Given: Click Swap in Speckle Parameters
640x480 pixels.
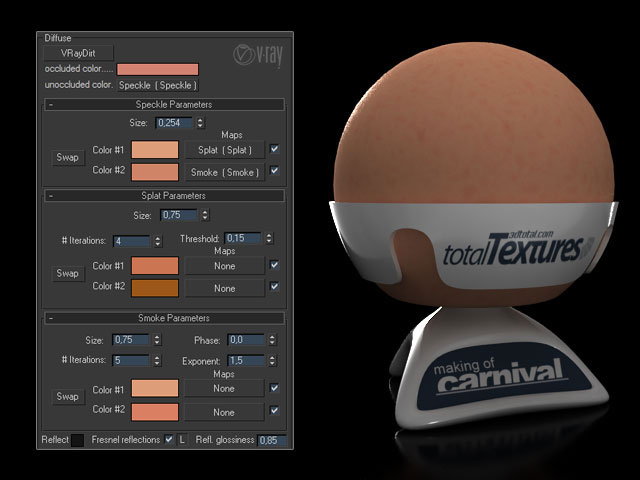Looking at the screenshot, I should tap(68, 158).
